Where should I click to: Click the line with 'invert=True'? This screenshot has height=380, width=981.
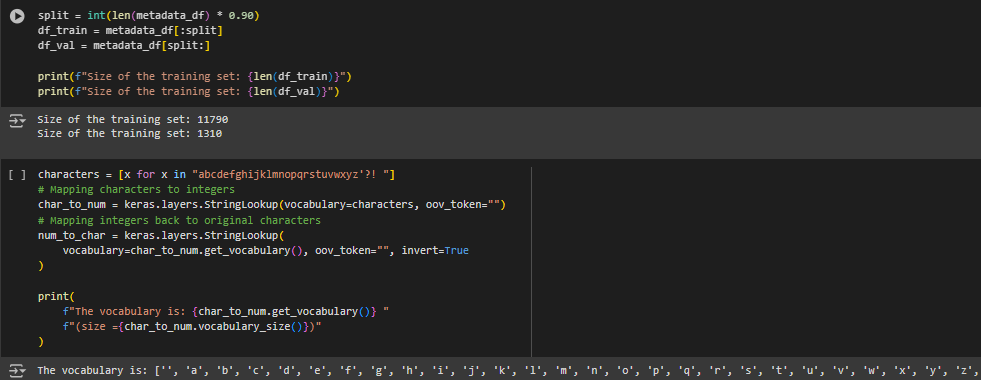[265, 250]
